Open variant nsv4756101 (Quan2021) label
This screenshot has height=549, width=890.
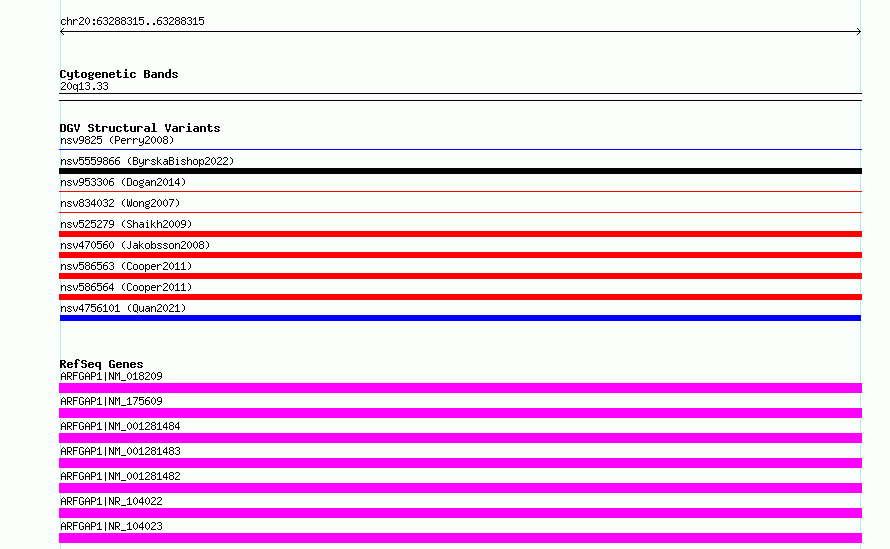point(123,308)
